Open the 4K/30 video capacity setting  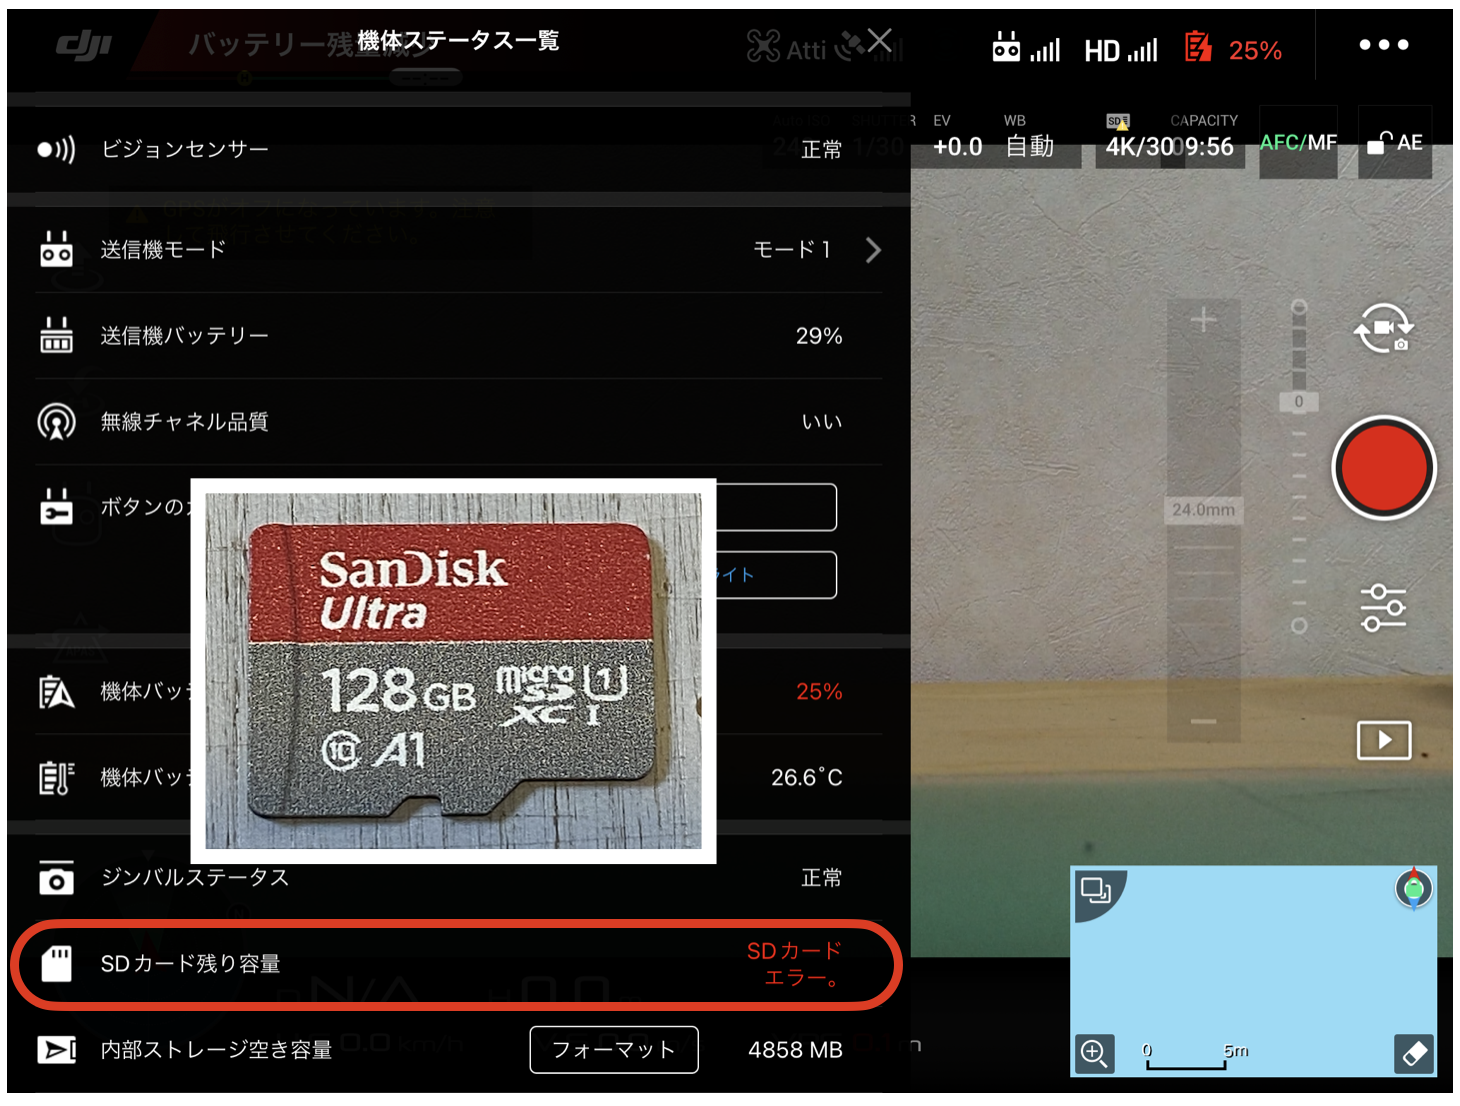(1169, 146)
